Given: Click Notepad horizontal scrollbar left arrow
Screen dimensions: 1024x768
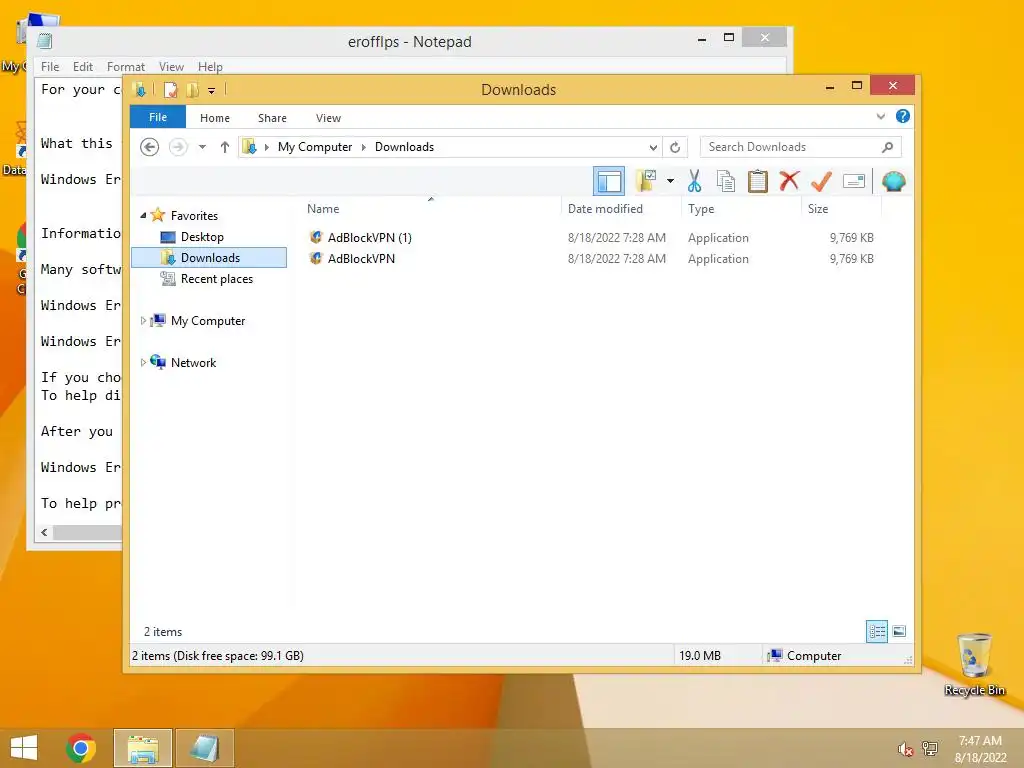Looking at the screenshot, I should tap(44, 532).
